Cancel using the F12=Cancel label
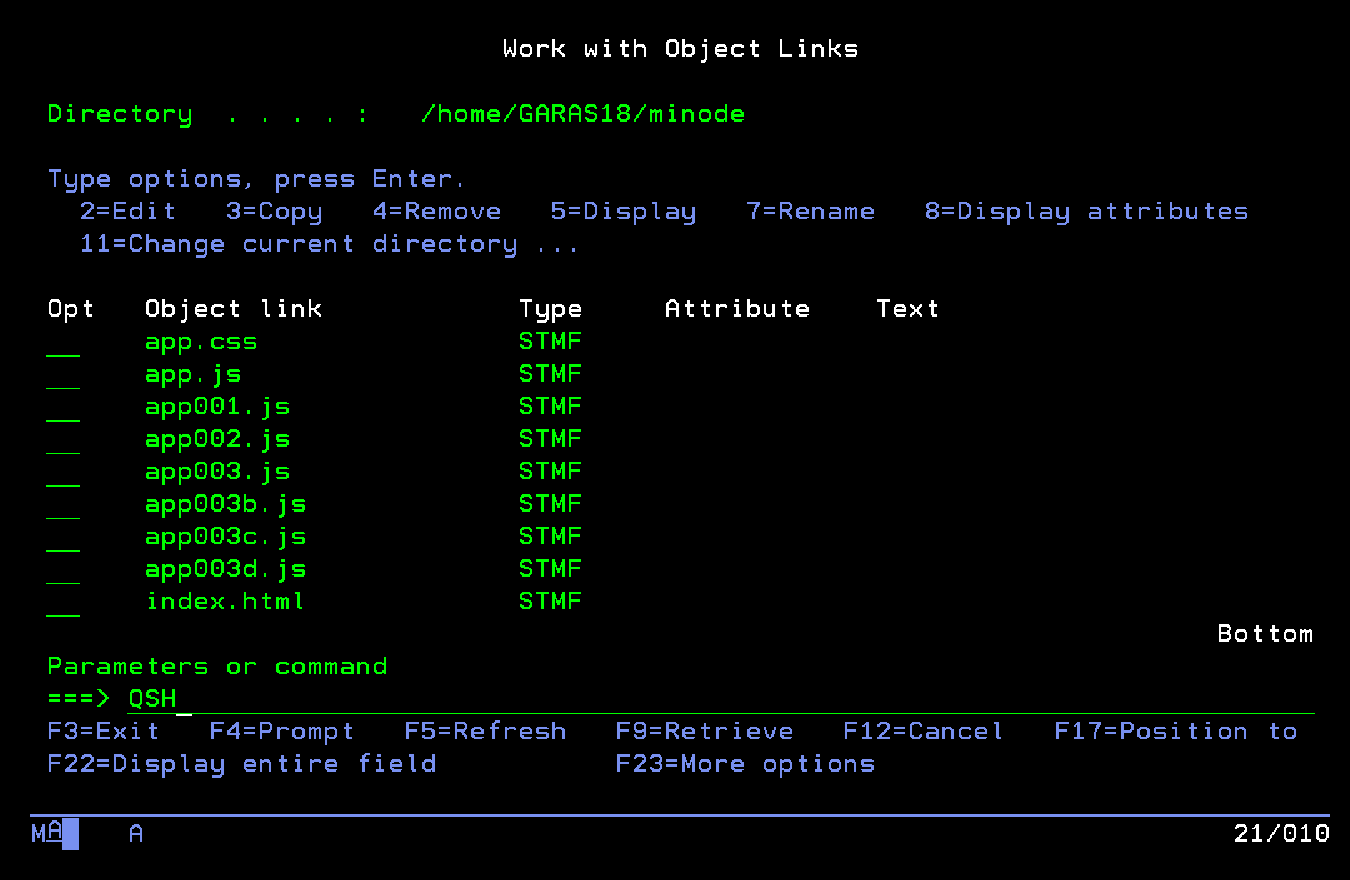 coord(922,732)
